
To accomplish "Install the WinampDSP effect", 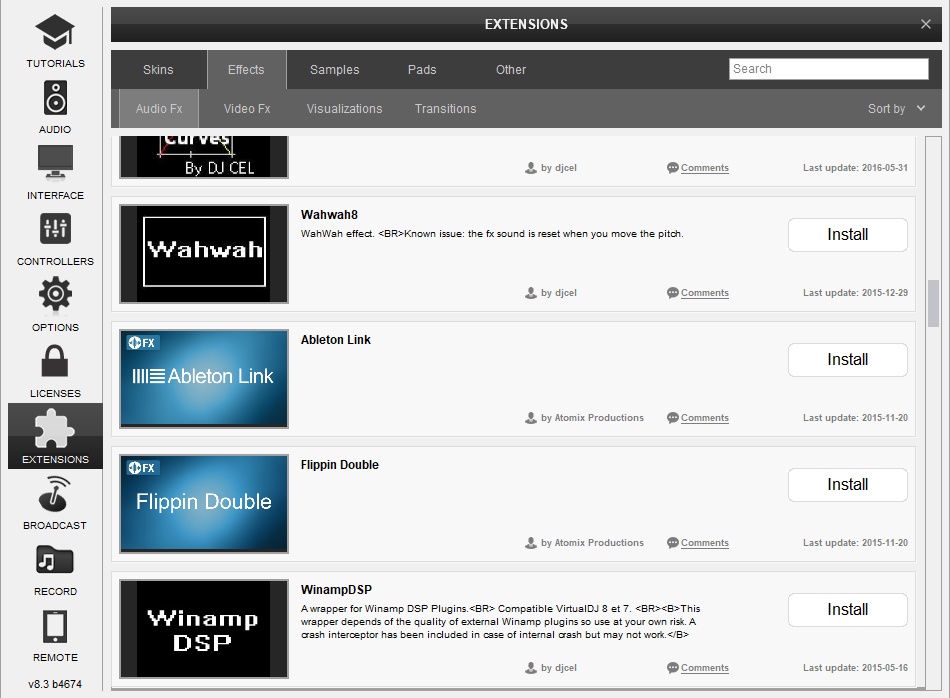I will click(847, 610).
